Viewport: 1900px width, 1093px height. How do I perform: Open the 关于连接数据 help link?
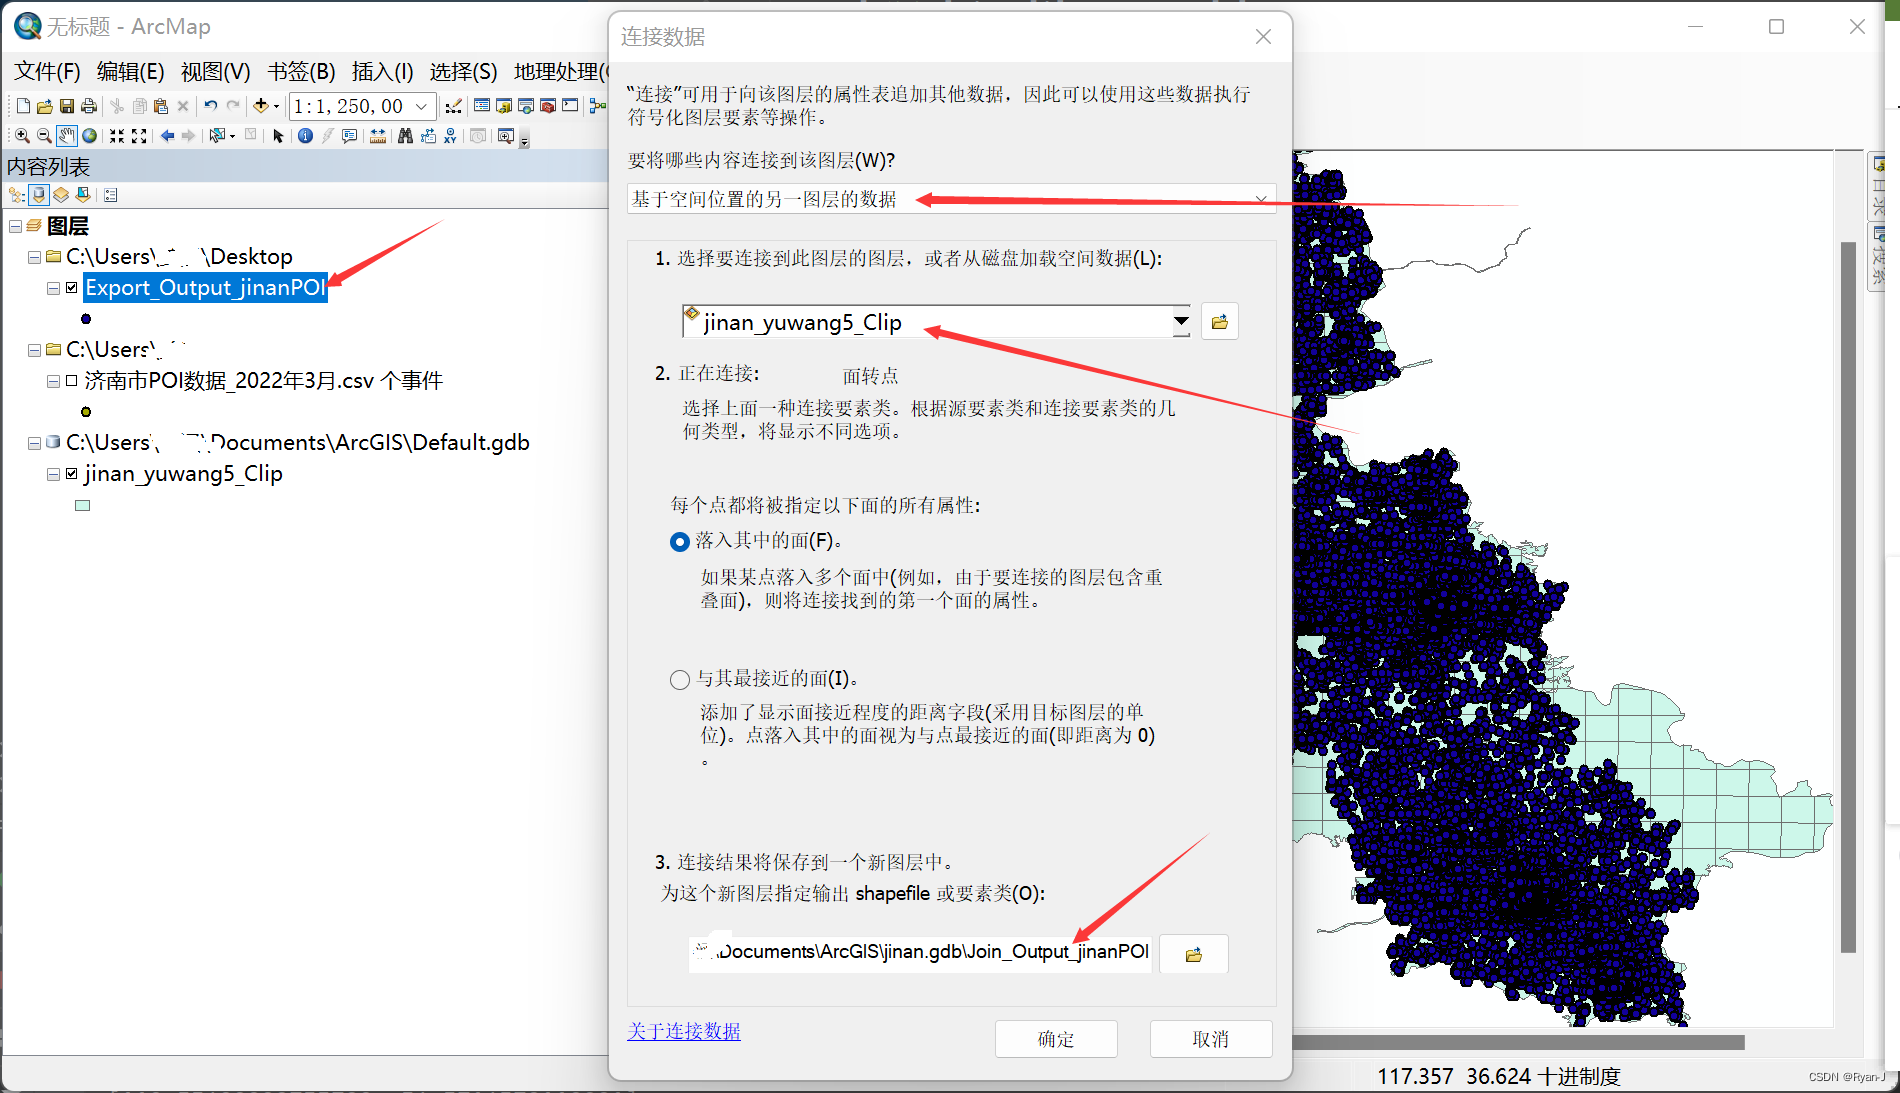click(684, 1031)
